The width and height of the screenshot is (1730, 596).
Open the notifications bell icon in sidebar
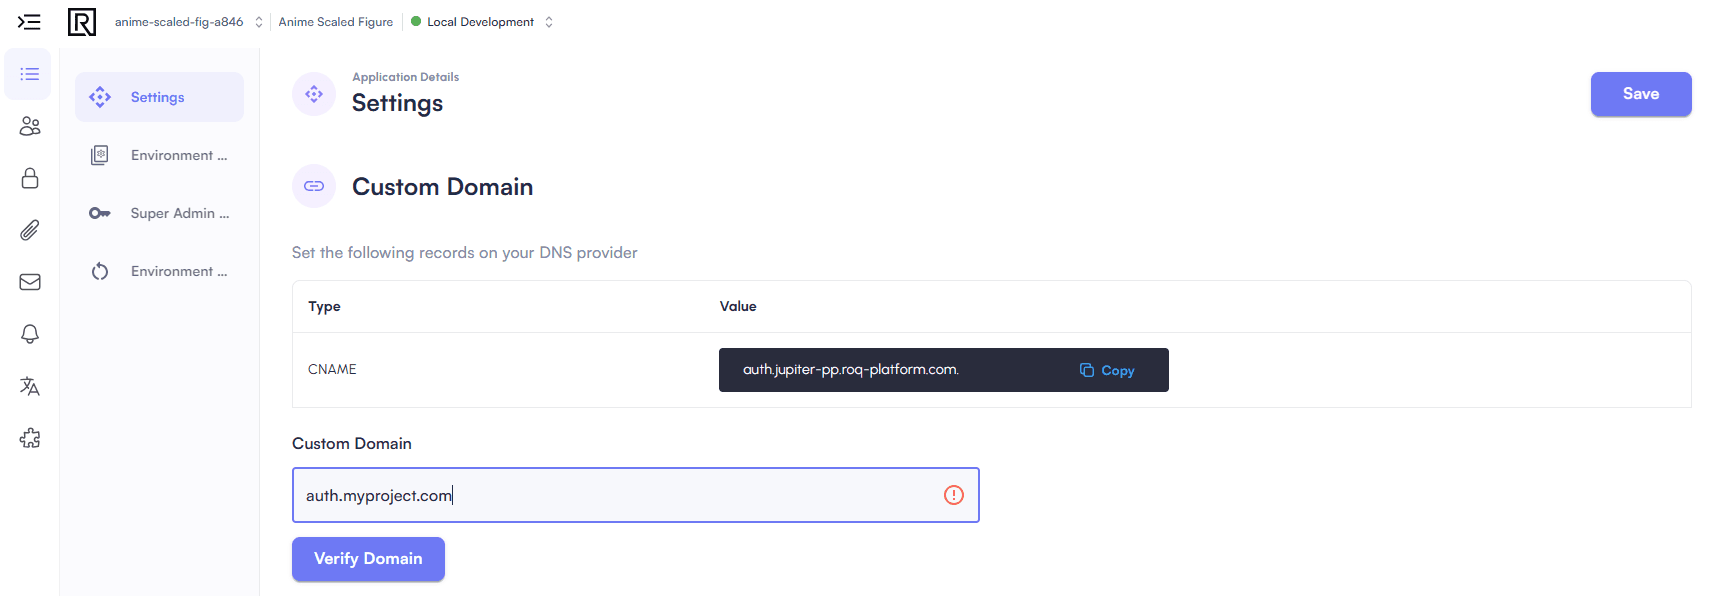click(30, 334)
